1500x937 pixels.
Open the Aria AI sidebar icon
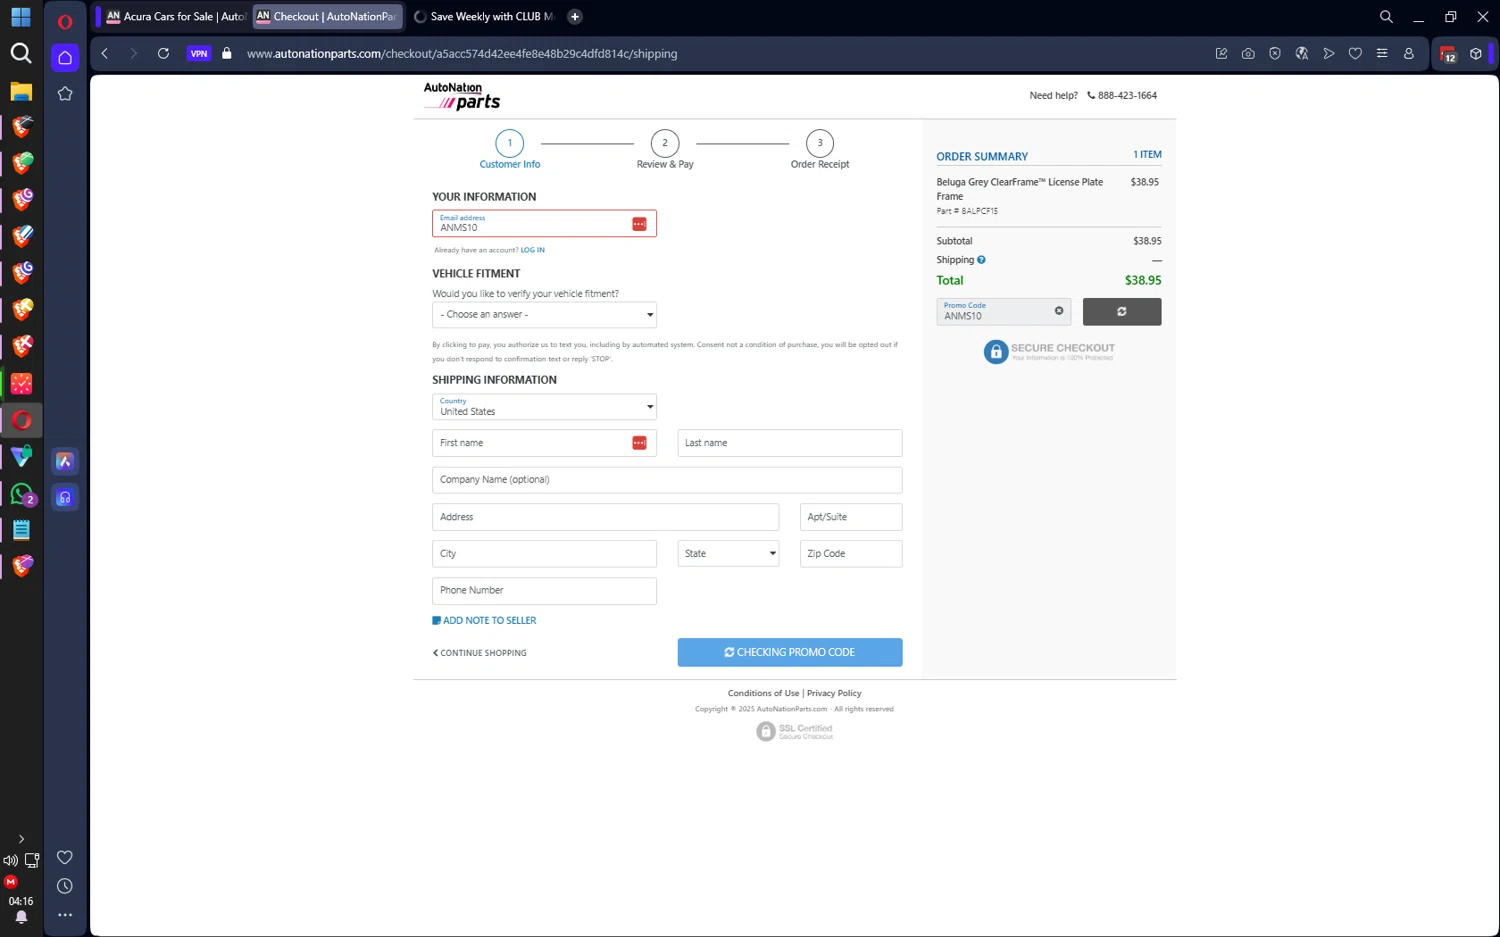pos(65,461)
